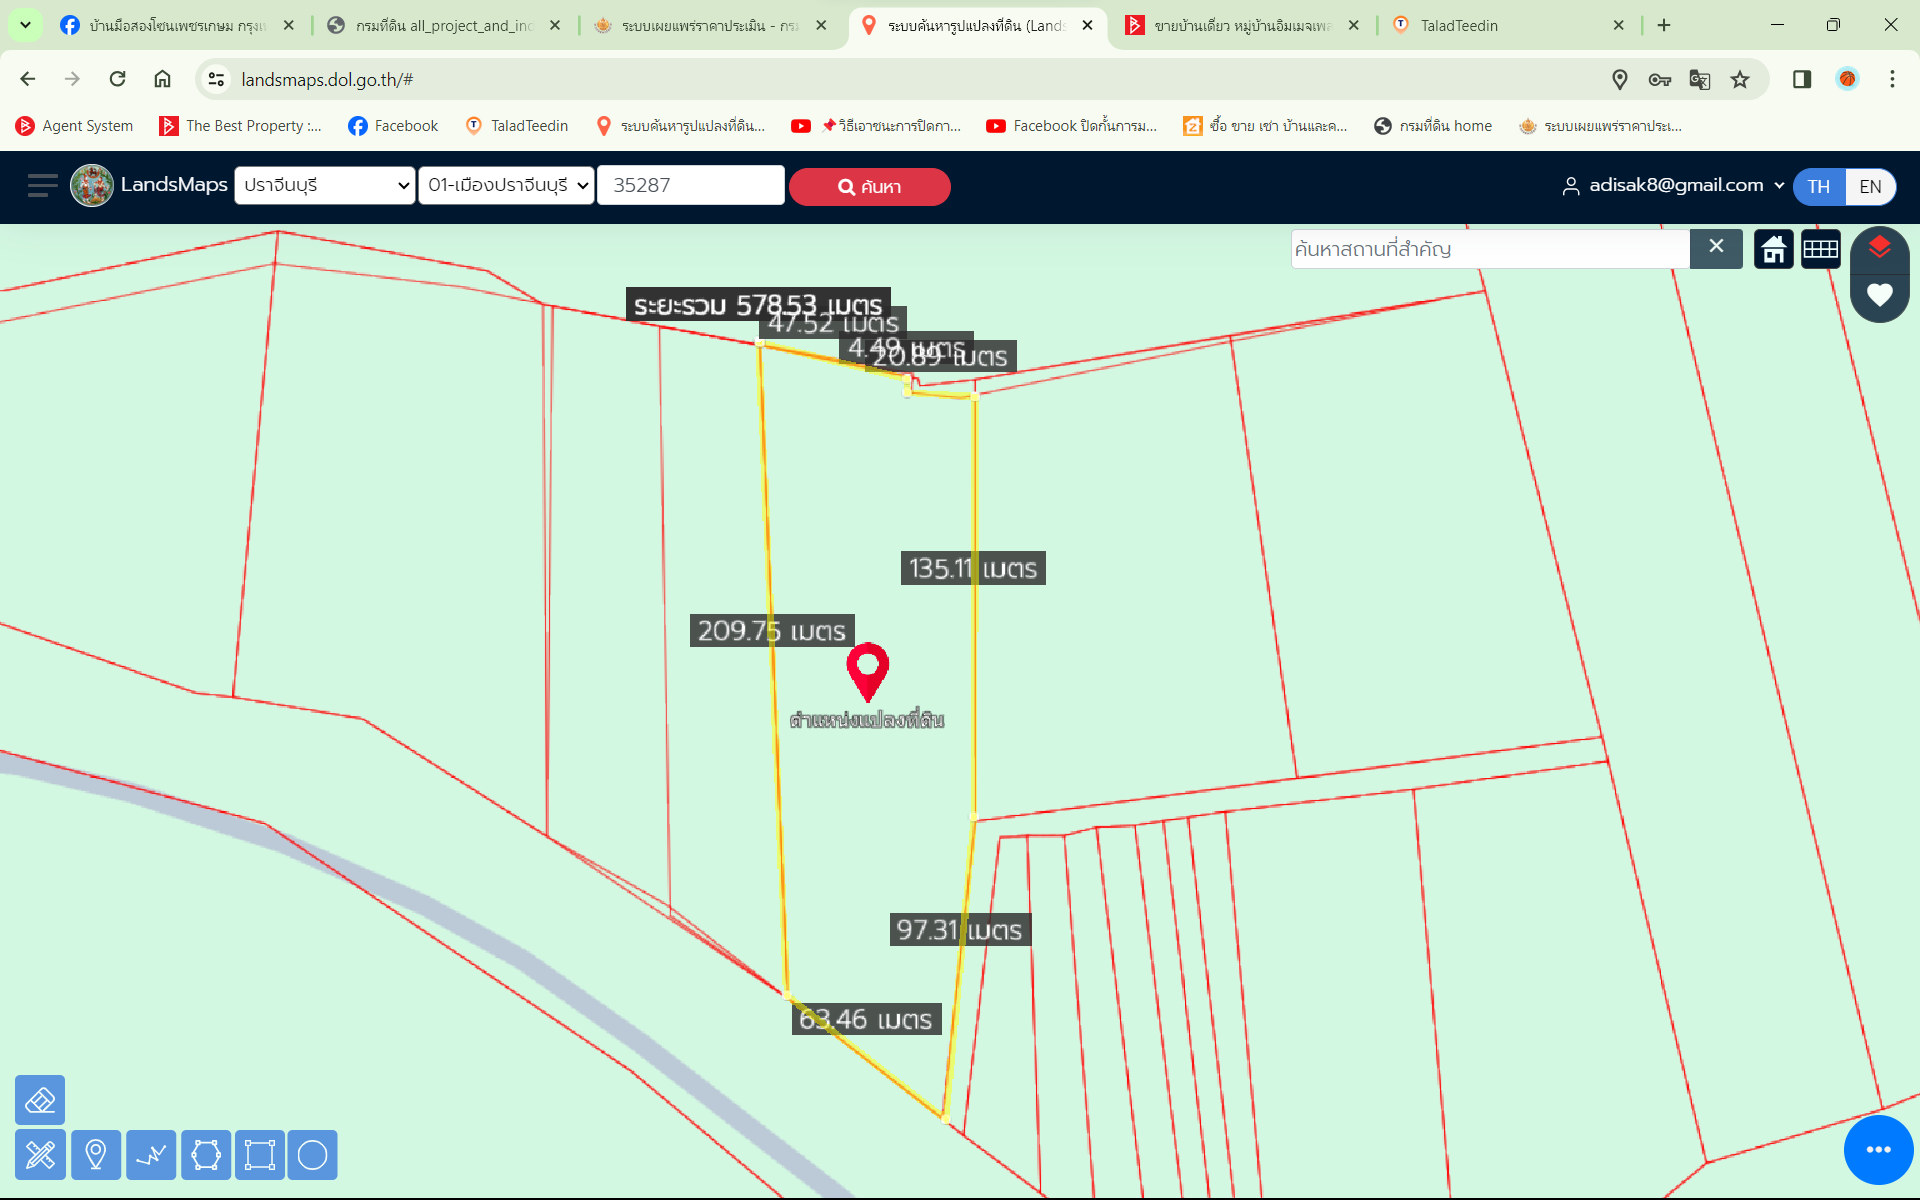Open the map layers panel
Image resolution: width=1920 pixels, height=1200 pixels.
click(1879, 248)
